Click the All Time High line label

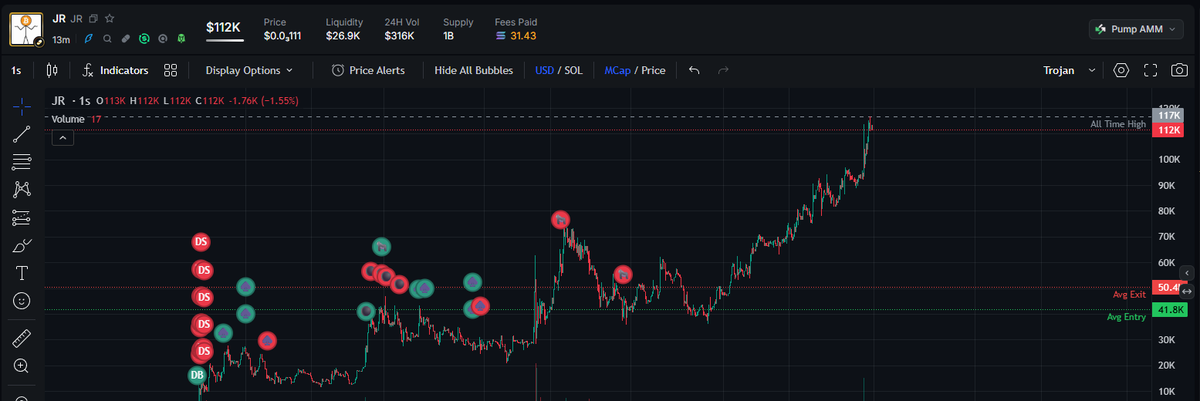pos(1118,124)
